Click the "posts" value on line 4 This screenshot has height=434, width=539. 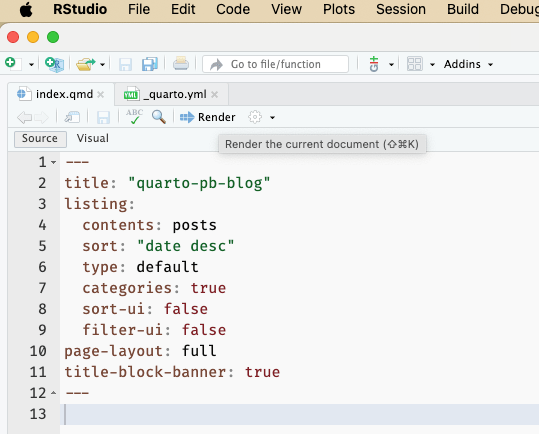coord(195,225)
